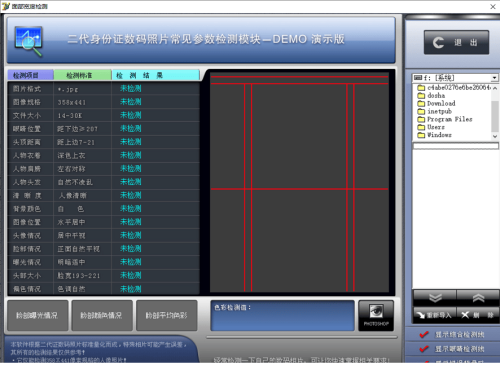This screenshot has height=365, width=500.
Task: Click the 重新导入 re-import button
Action: [x=435, y=315]
